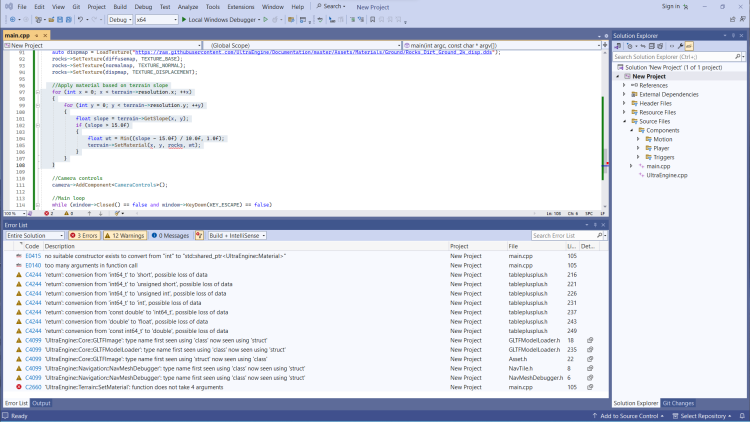The image size is (750, 422).
Task: Collapse the Source Files folder
Action: click(x=624, y=122)
